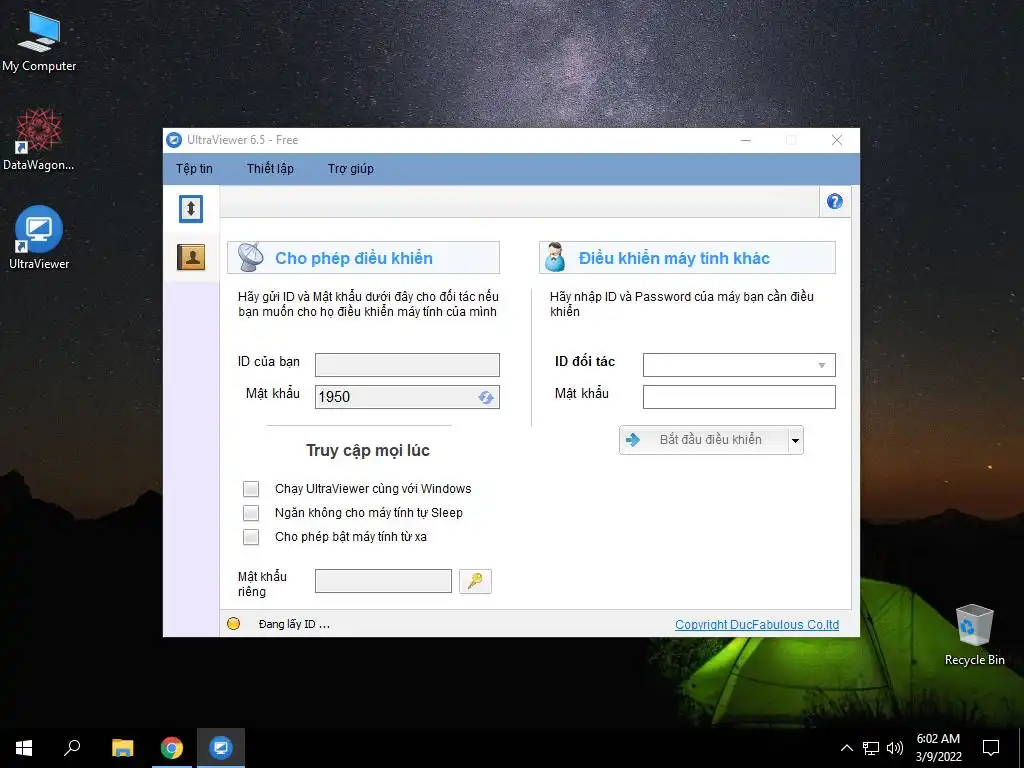Click the network tray icon
This screenshot has height=768, width=1024.
[x=871, y=748]
